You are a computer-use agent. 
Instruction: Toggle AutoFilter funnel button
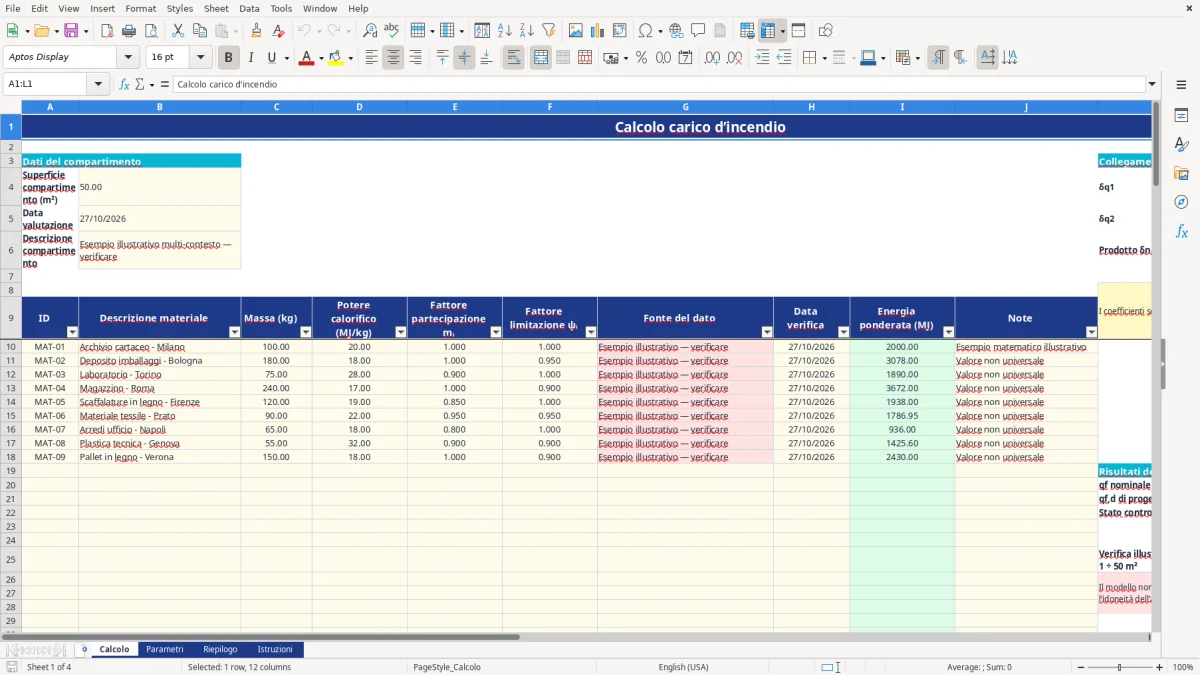[x=548, y=31]
